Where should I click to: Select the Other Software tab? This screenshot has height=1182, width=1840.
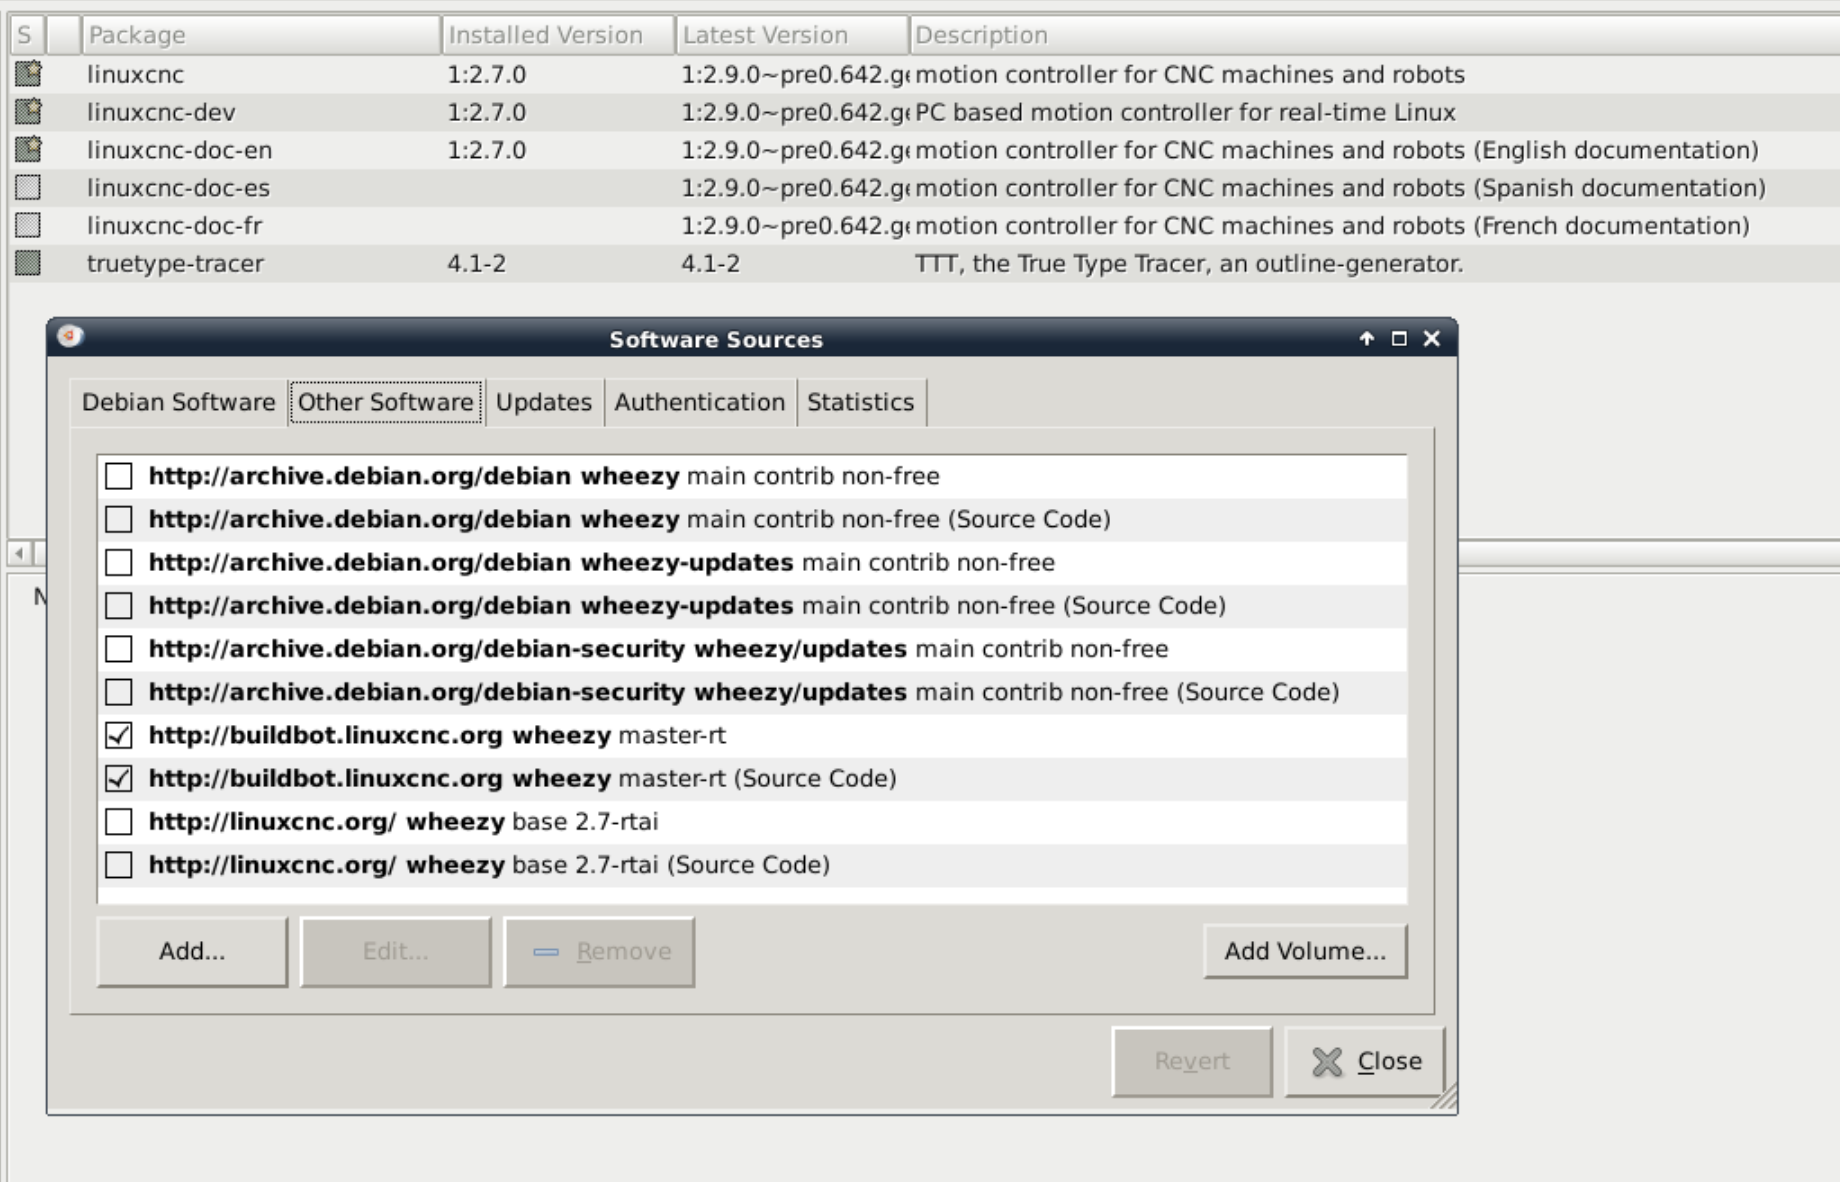[386, 402]
